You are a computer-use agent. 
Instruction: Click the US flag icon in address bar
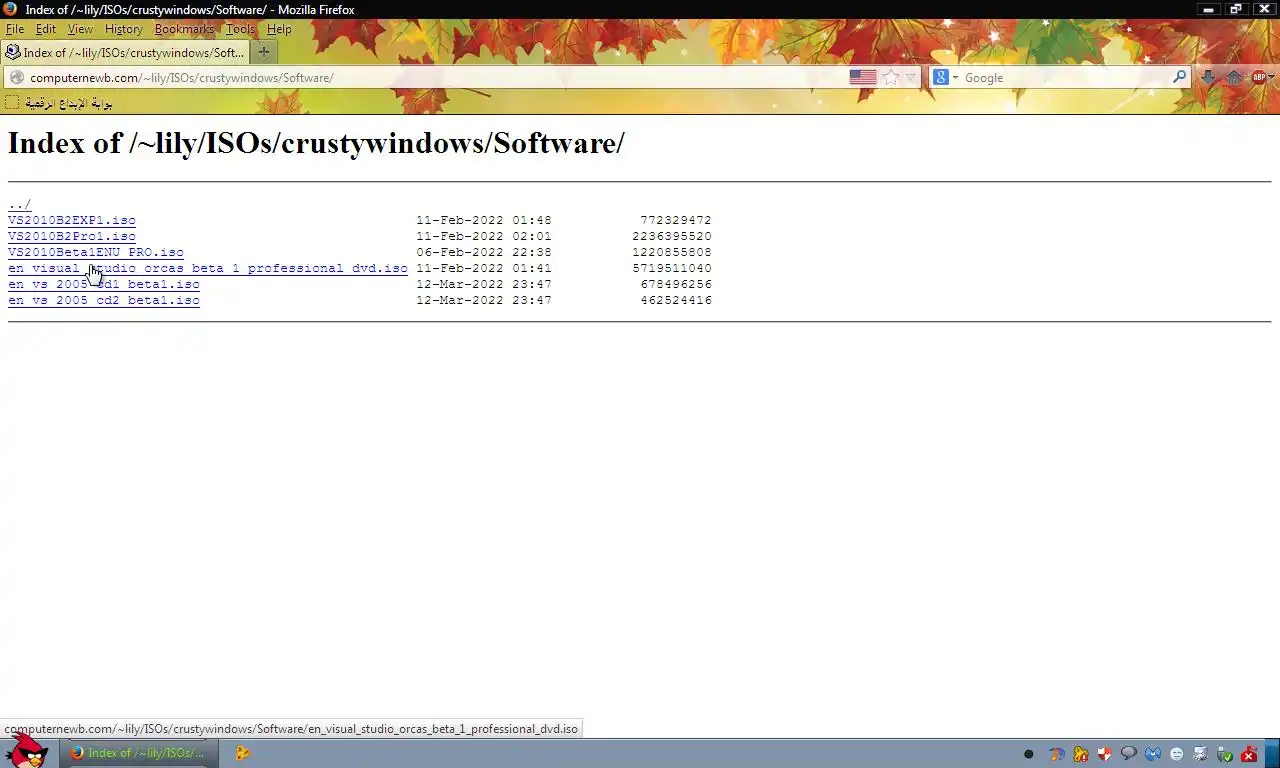pos(863,77)
